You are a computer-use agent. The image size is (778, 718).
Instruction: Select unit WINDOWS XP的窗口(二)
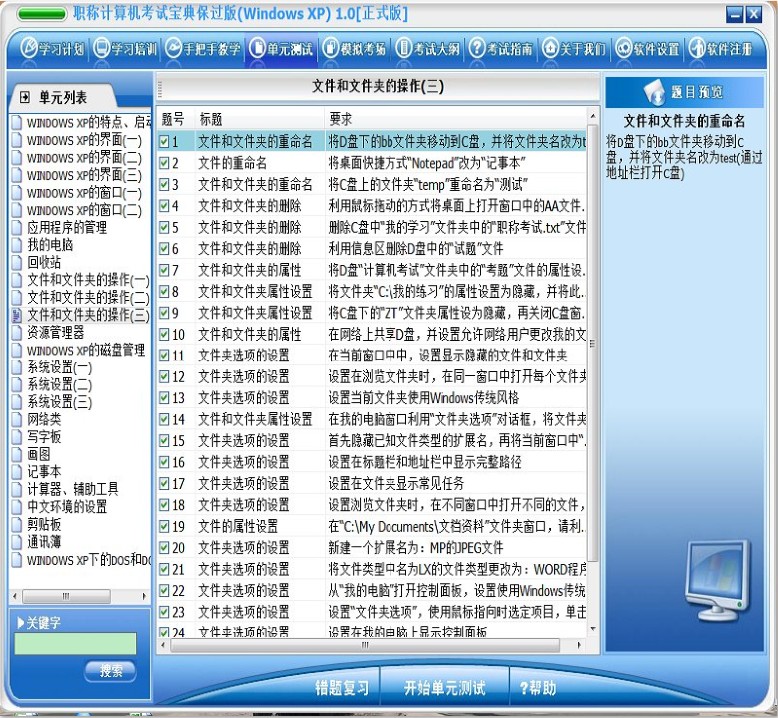click(x=84, y=210)
